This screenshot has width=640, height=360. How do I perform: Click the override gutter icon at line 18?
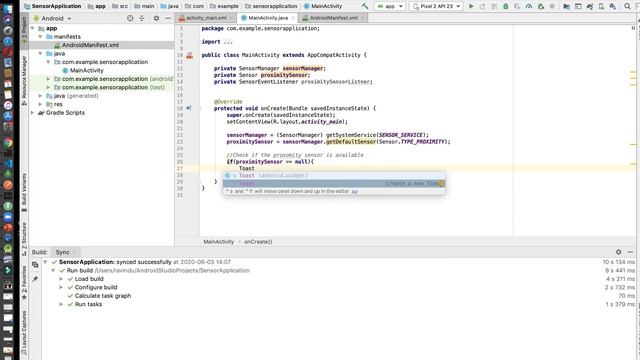coord(189,108)
